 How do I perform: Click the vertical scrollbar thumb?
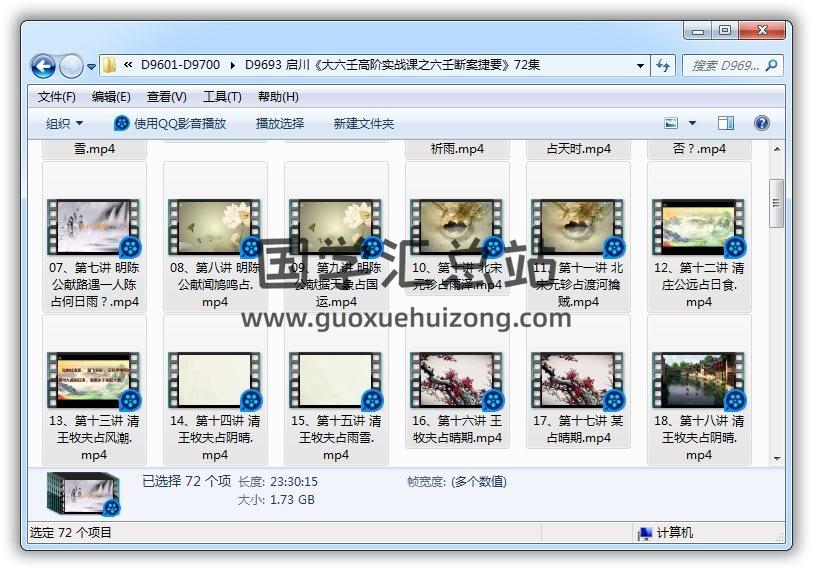coord(776,203)
